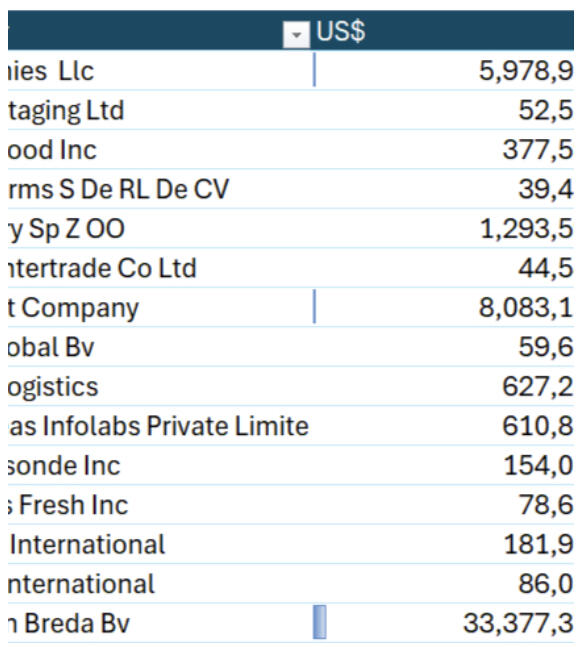The width and height of the screenshot is (579, 647).
Task: Select the 627,2 amount cell
Action: [443, 386]
